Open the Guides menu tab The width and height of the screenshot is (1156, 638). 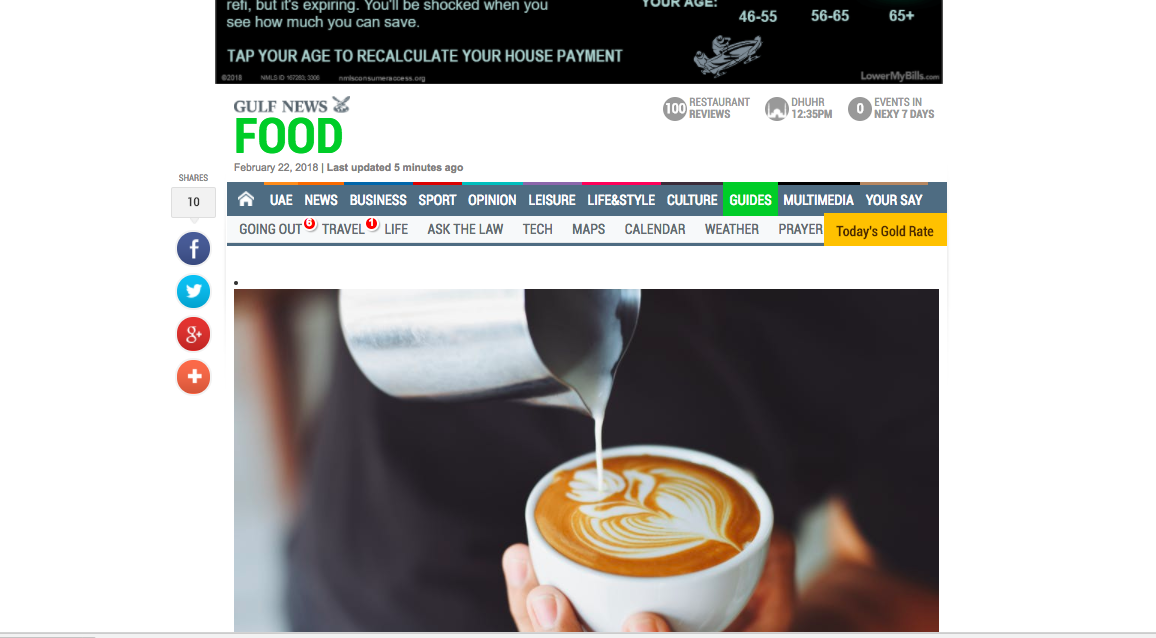click(x=750, y=199)
